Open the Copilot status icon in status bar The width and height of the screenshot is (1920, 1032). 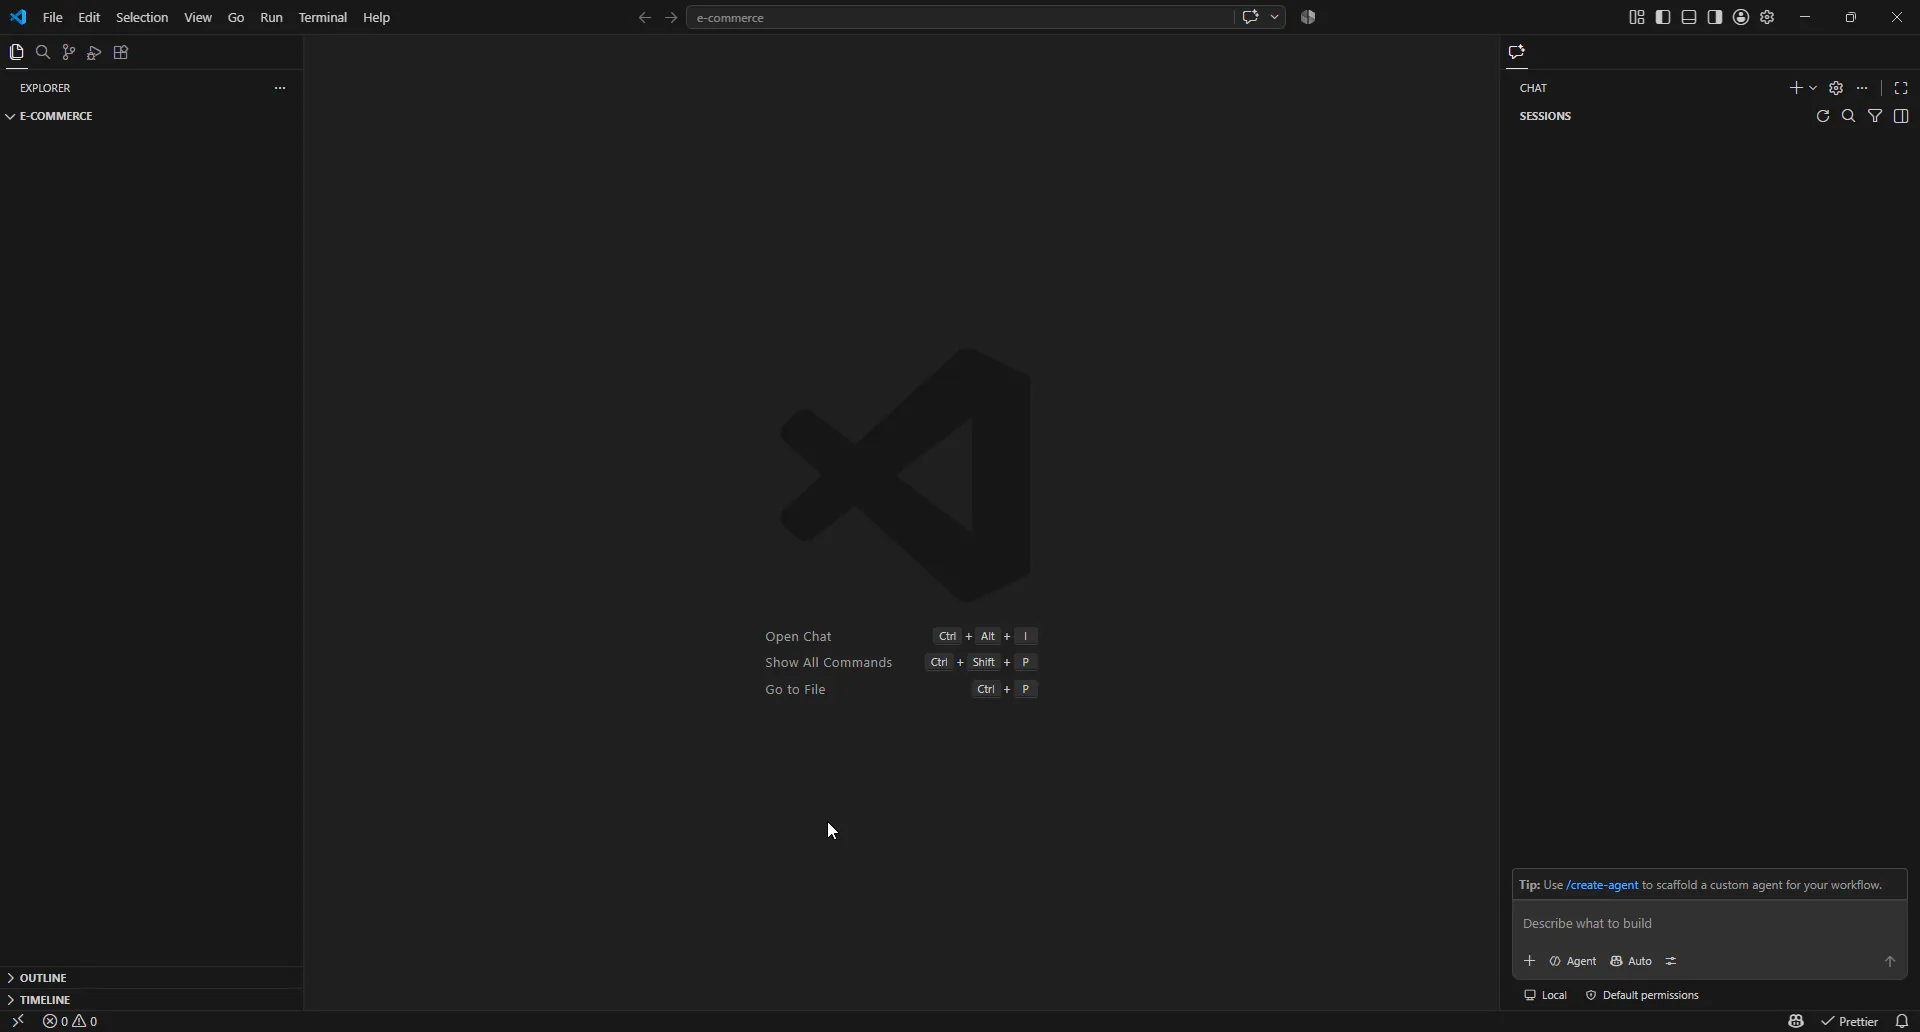point(1796,1021)
